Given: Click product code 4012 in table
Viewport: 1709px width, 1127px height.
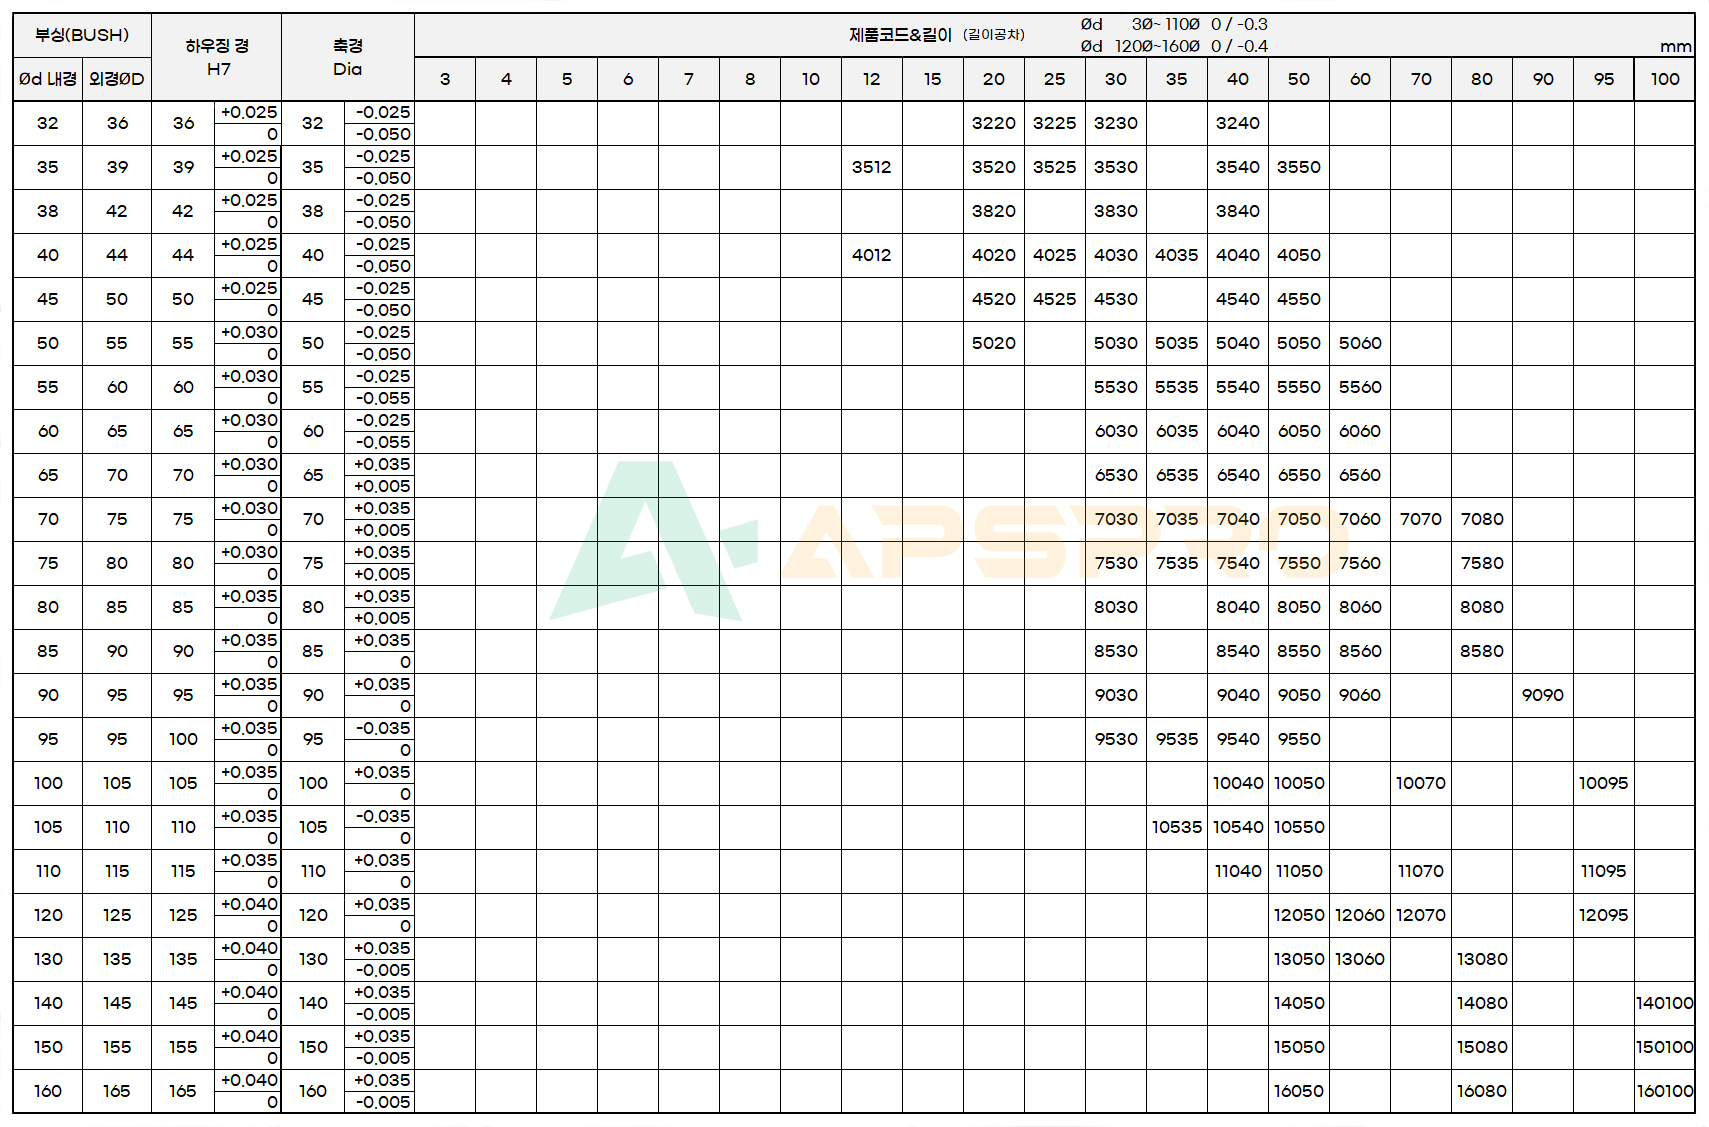Looking at the screenshot, I should tap(871, 255).
